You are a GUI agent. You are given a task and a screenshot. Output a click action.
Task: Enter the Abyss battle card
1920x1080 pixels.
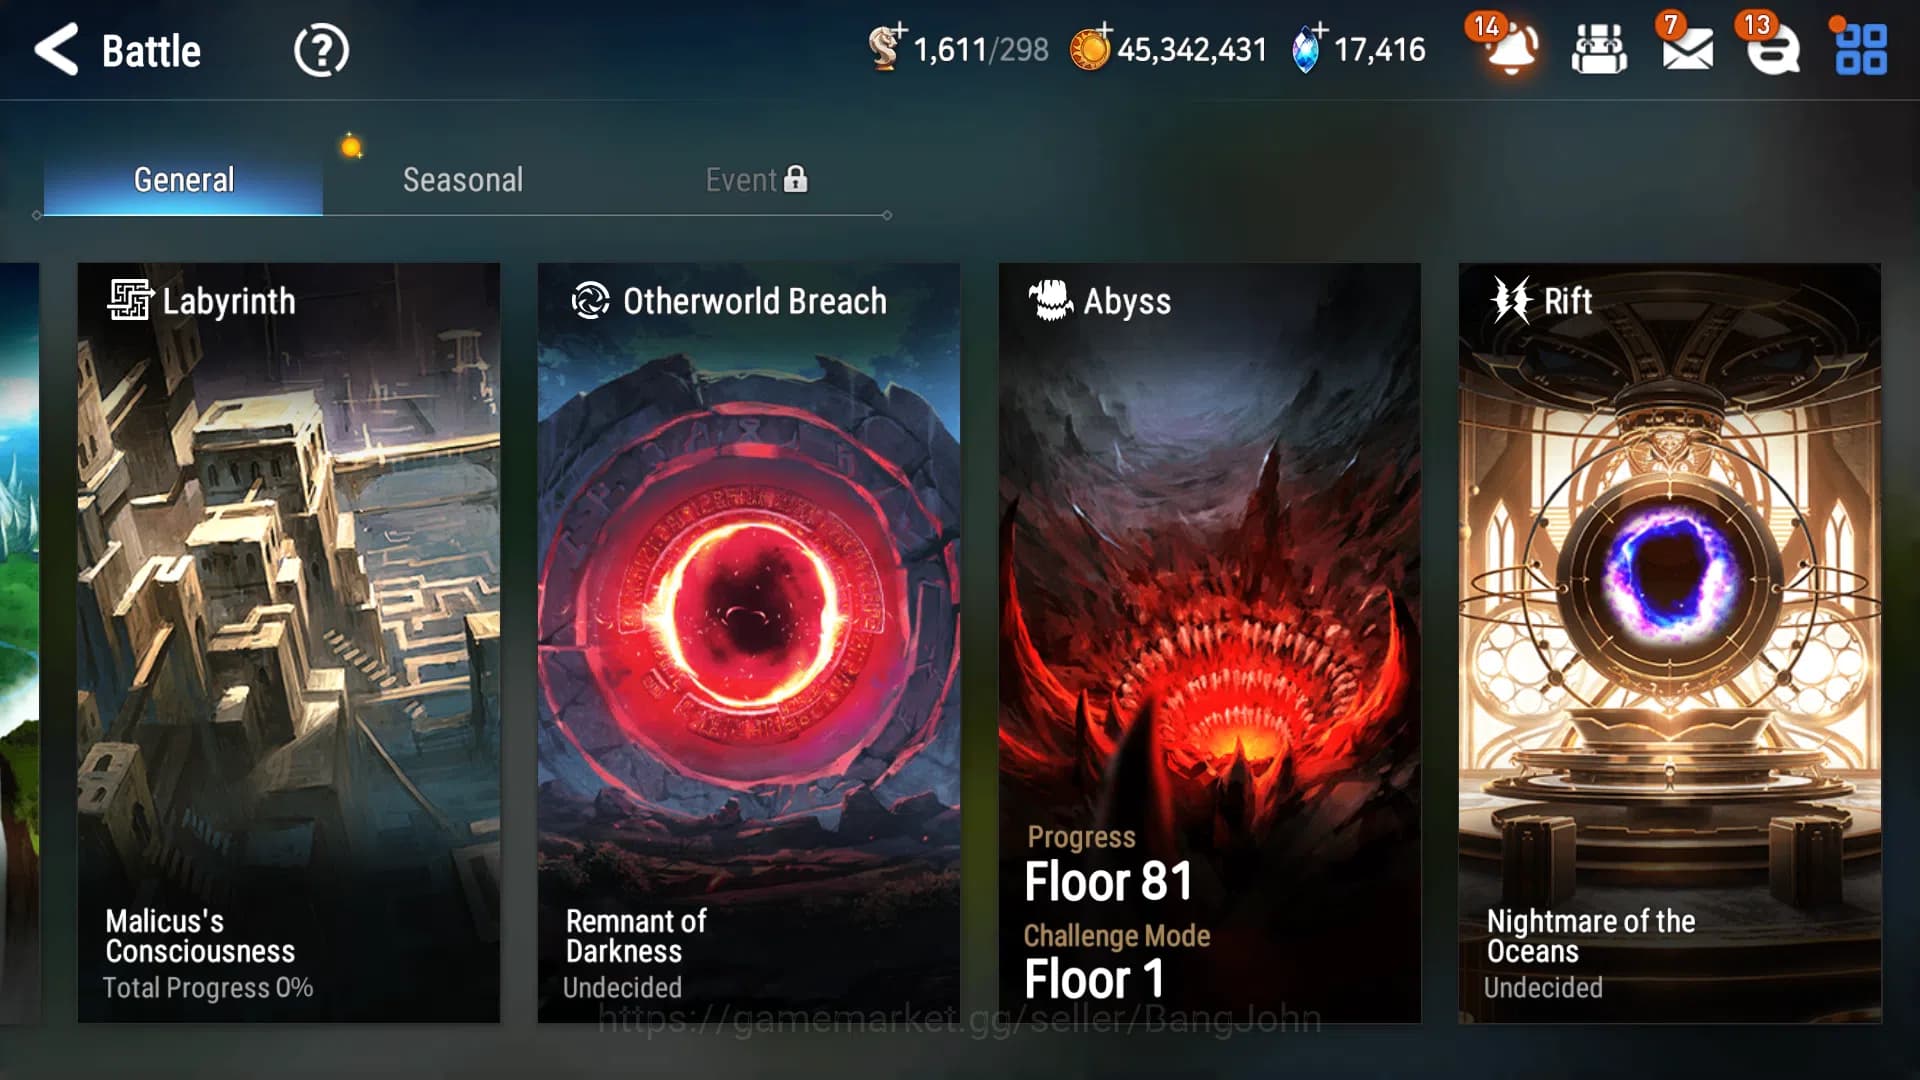click(x=1210, y=643)
